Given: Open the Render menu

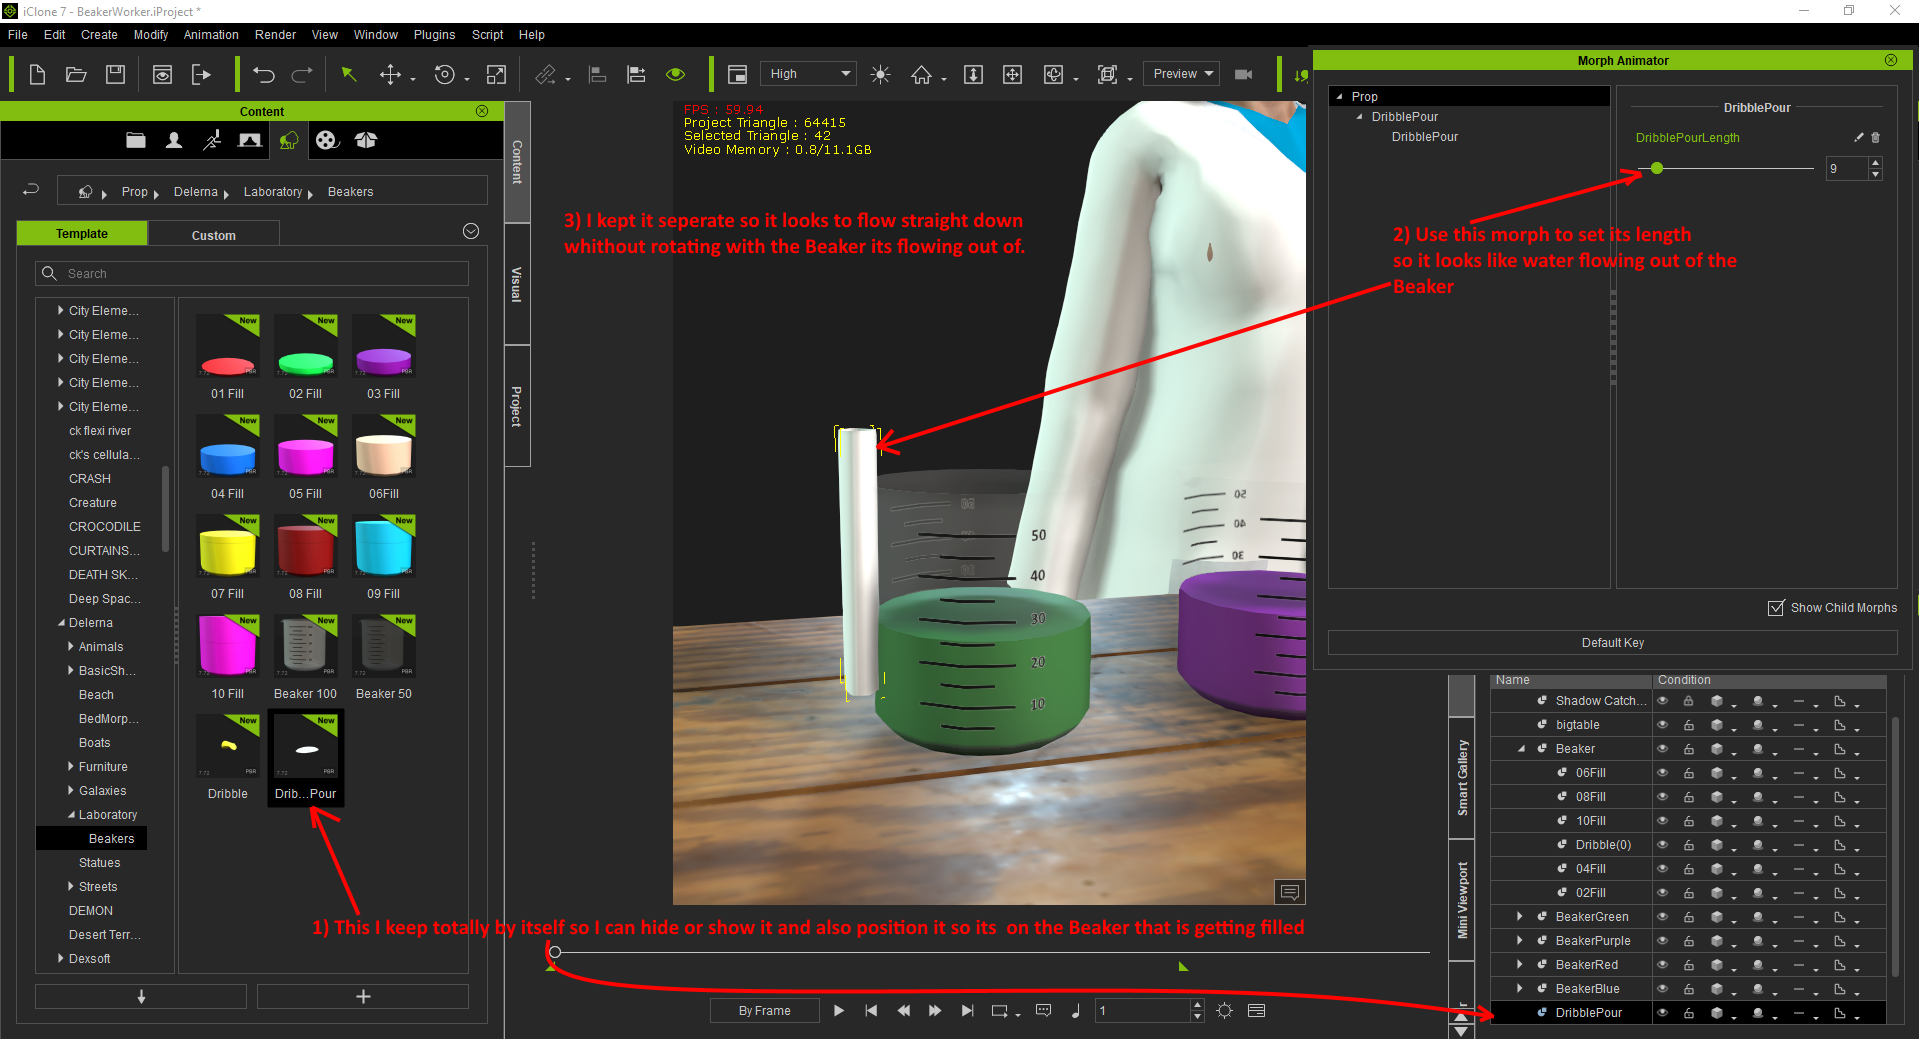Looking at the screenshot, I should tap(275, 35).
